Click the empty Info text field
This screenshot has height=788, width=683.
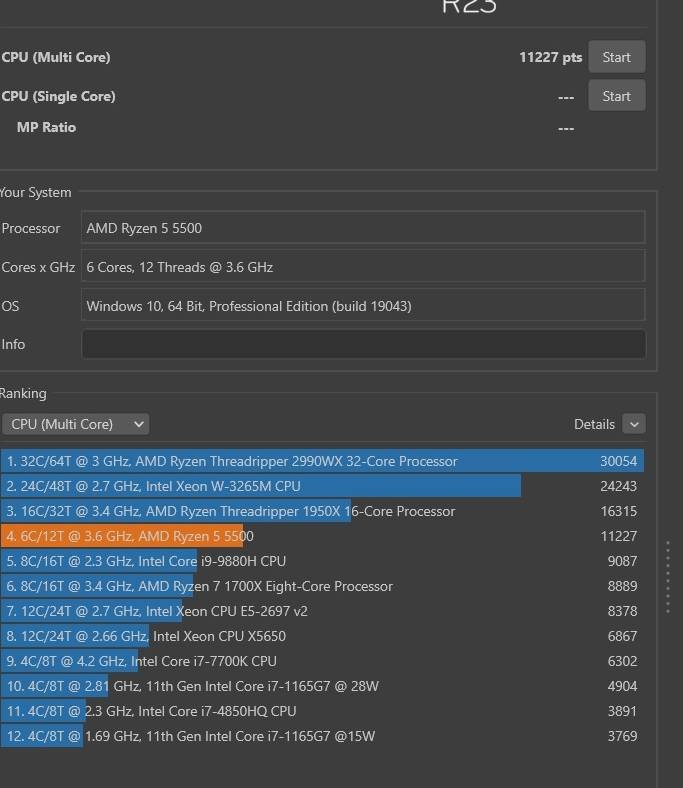(x=363, y=344)
